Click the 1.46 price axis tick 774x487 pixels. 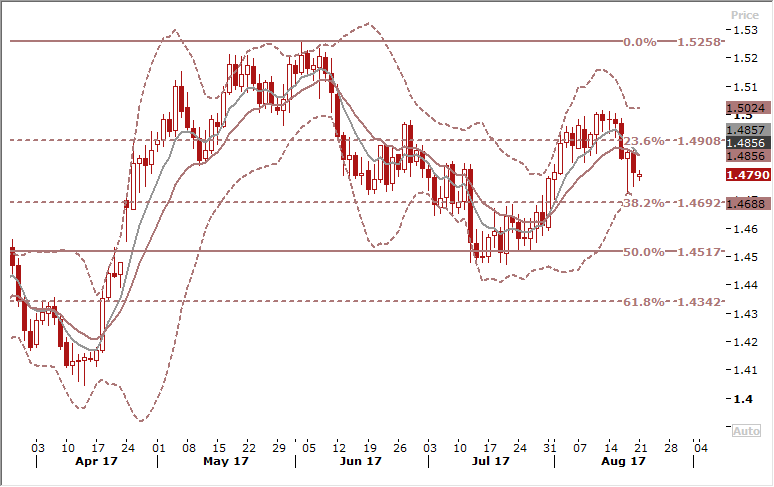click(745, 228)
